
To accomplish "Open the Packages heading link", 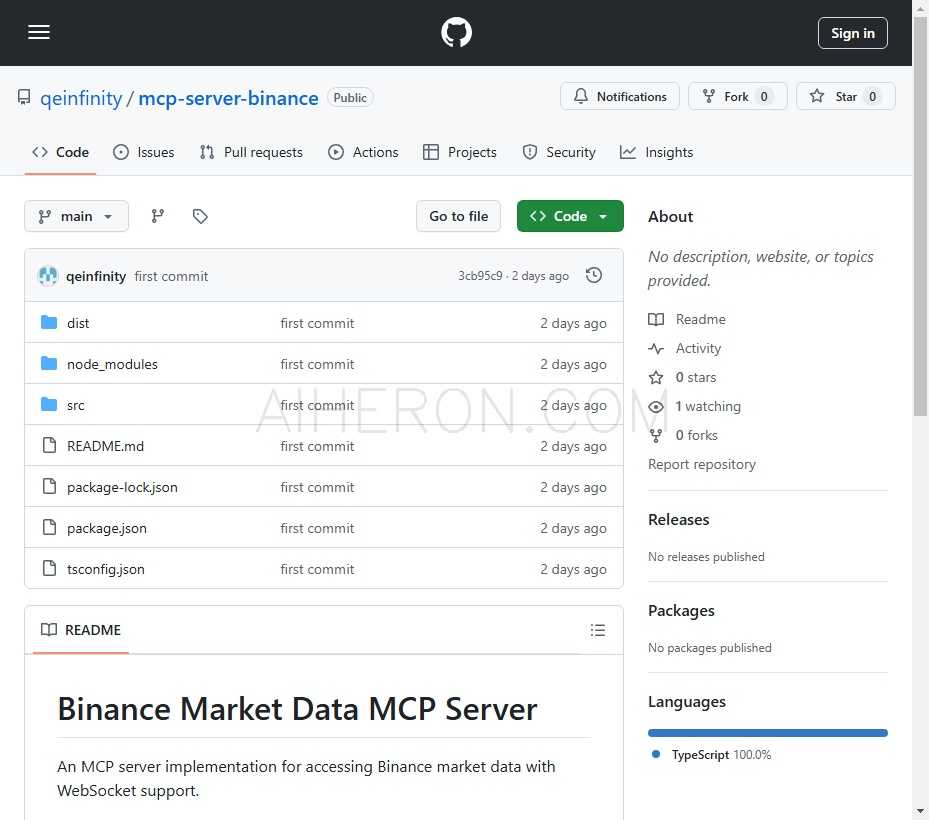I will (681, 611).
